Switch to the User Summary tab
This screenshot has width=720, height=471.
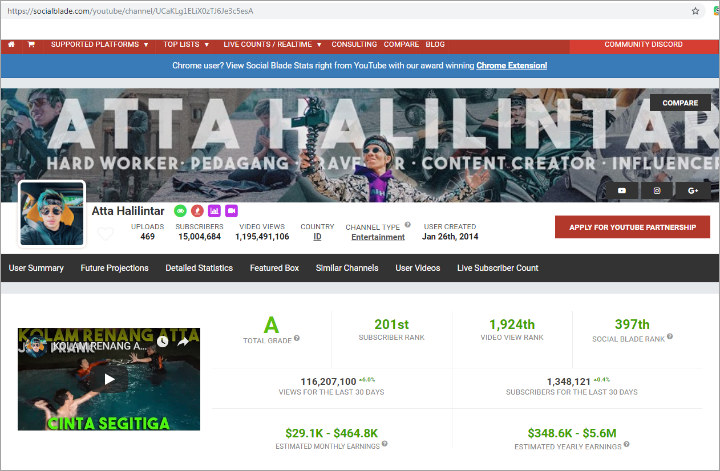pos(36,268)
